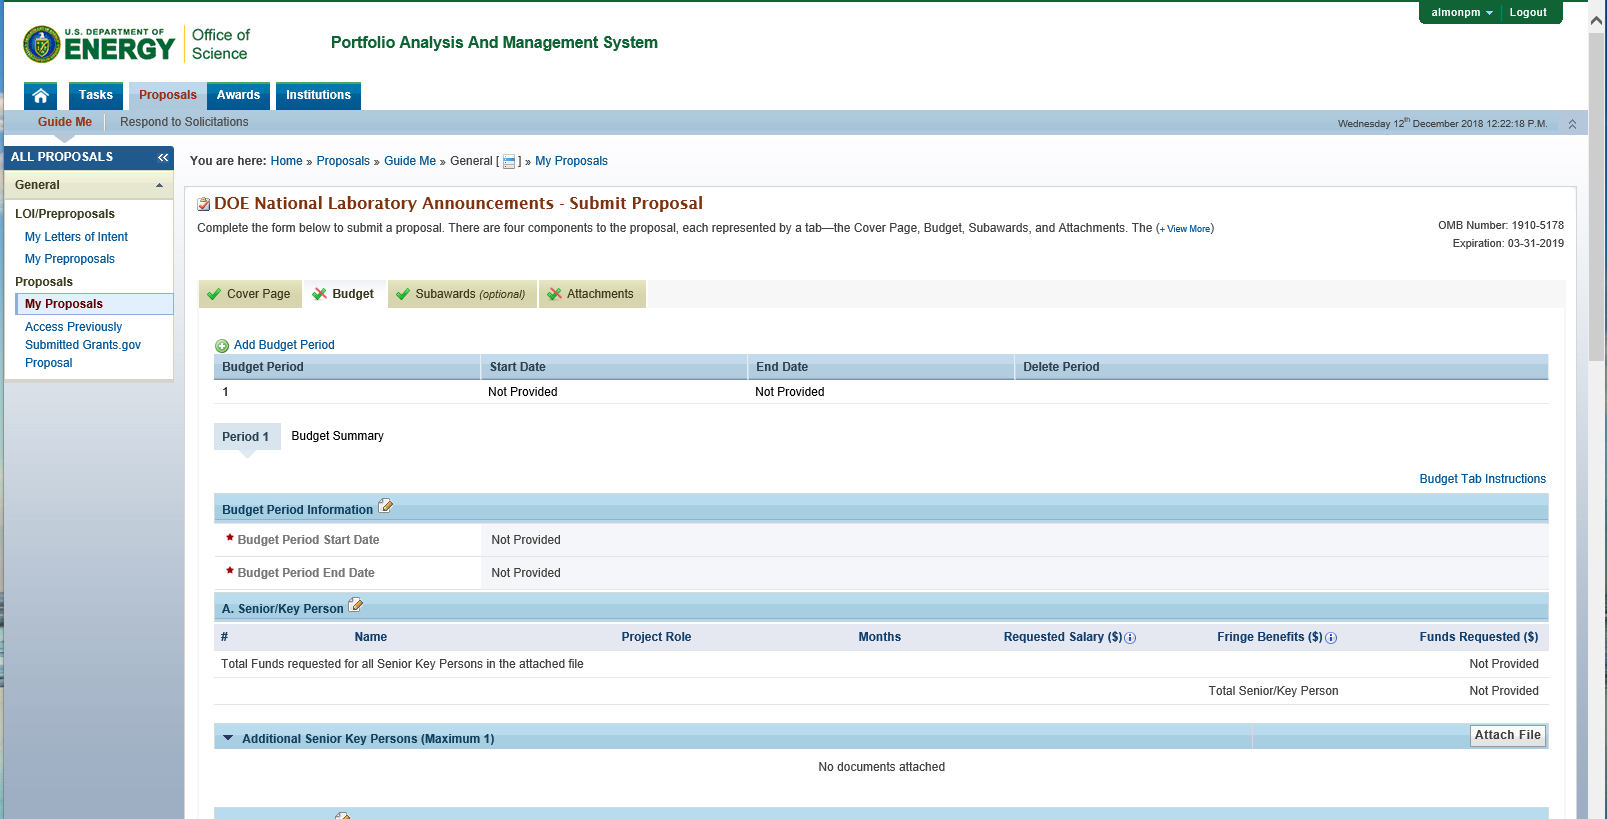This screenshot has width=1607, height=819.
Task: Click the Funds Requested ($) column header
Action: [1479, 637]
